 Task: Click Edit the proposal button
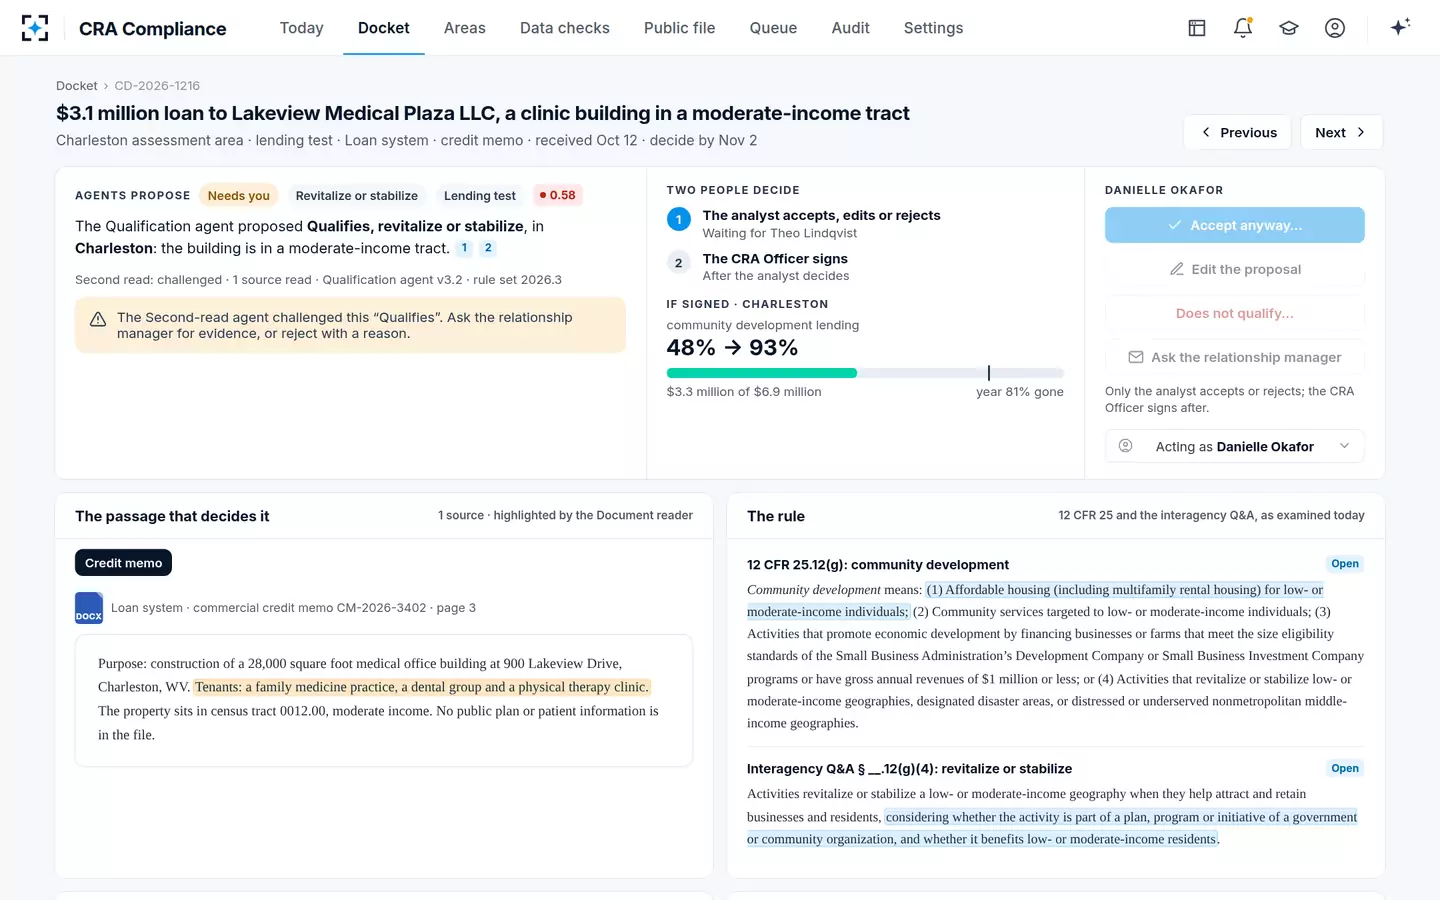point(1235,269)
